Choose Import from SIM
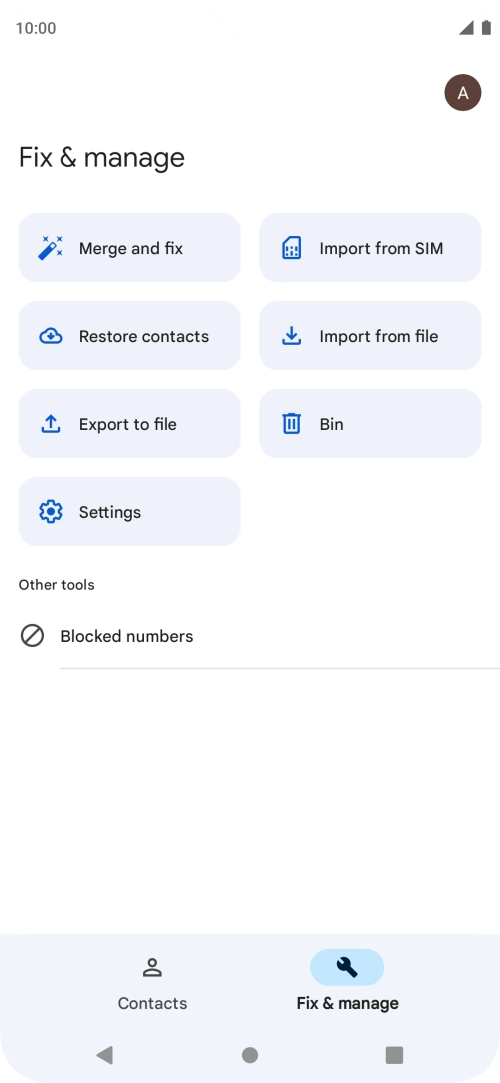The height and width of the screenshot is (1083, 500). coord(370,247)
